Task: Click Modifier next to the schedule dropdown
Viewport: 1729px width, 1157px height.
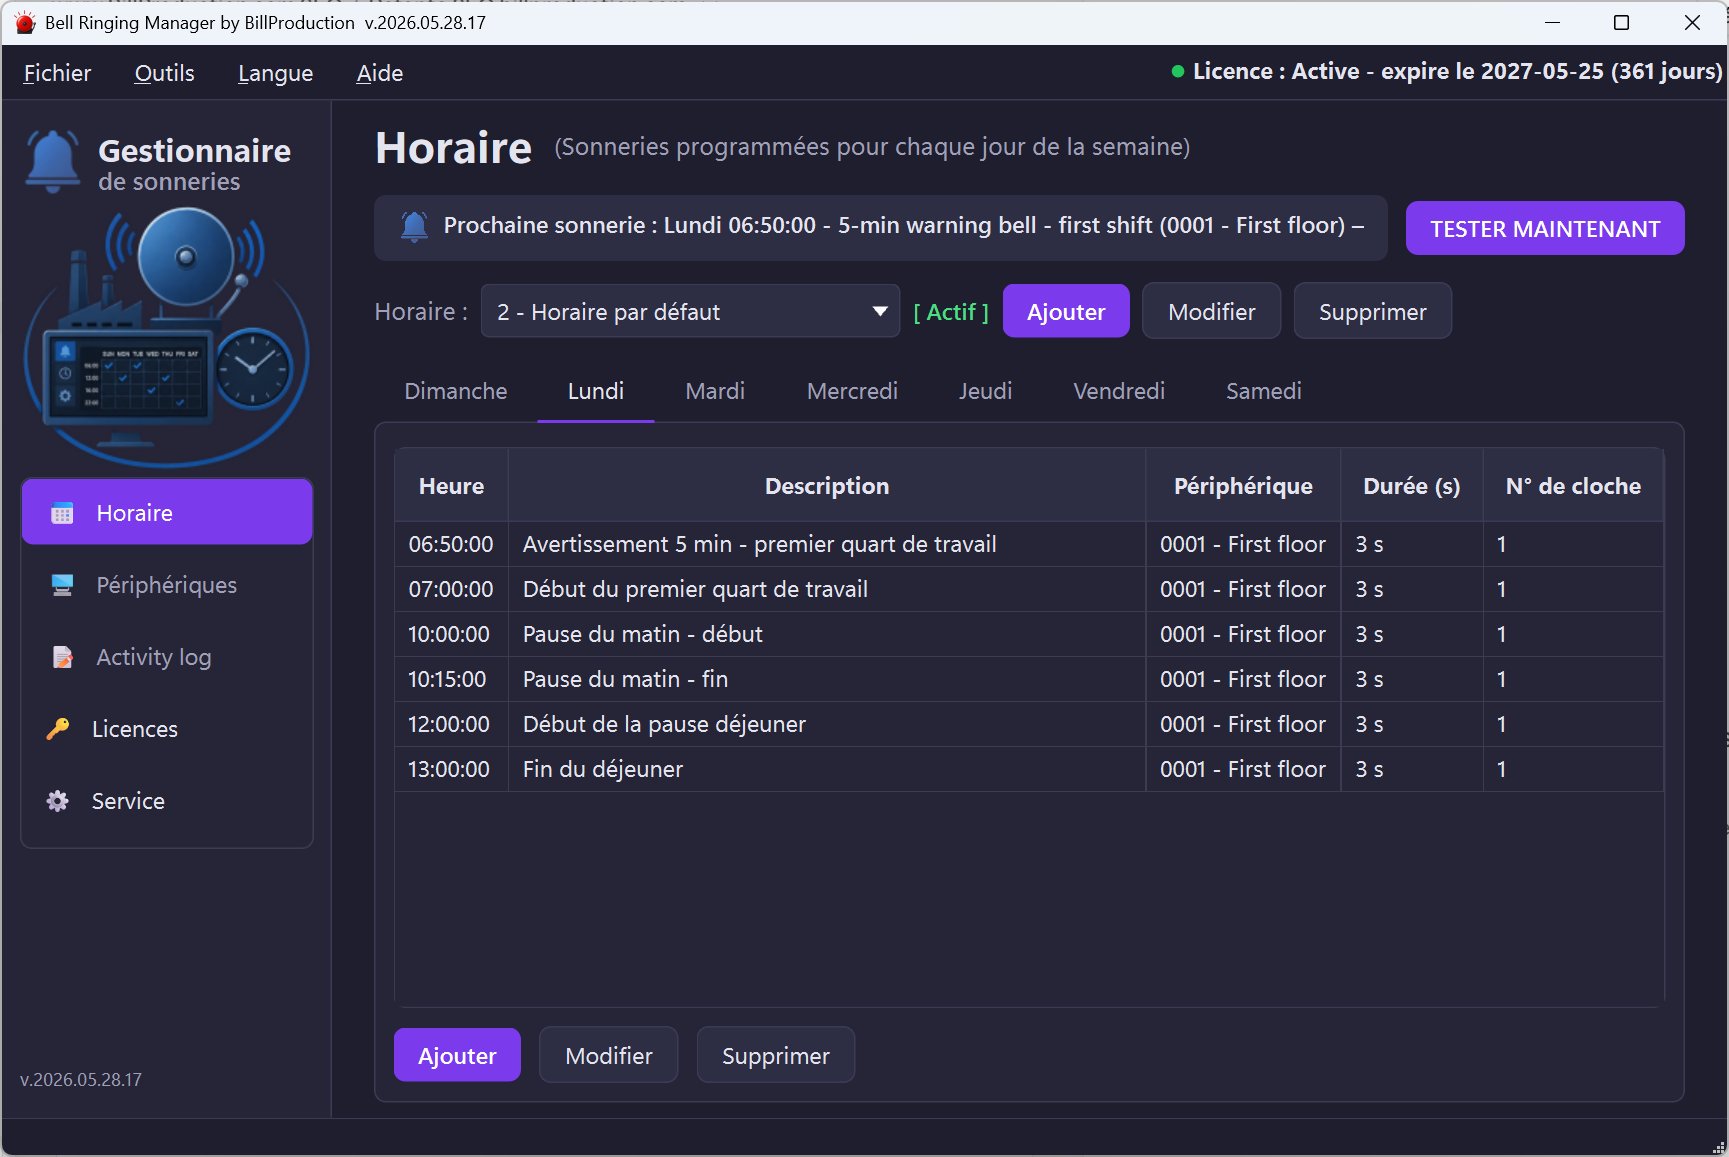Action: point(1211,311)
